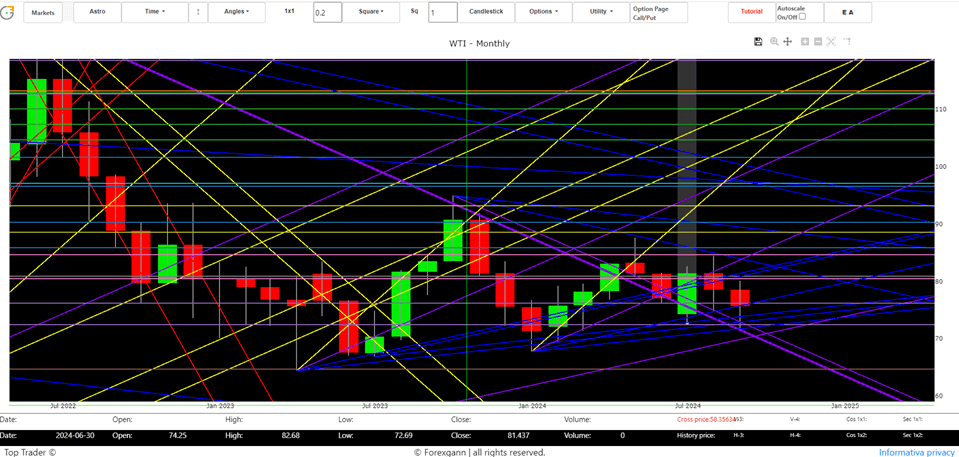Expand the Angles dropdown
Screen dimensions: 959x457
click(237, 12)
